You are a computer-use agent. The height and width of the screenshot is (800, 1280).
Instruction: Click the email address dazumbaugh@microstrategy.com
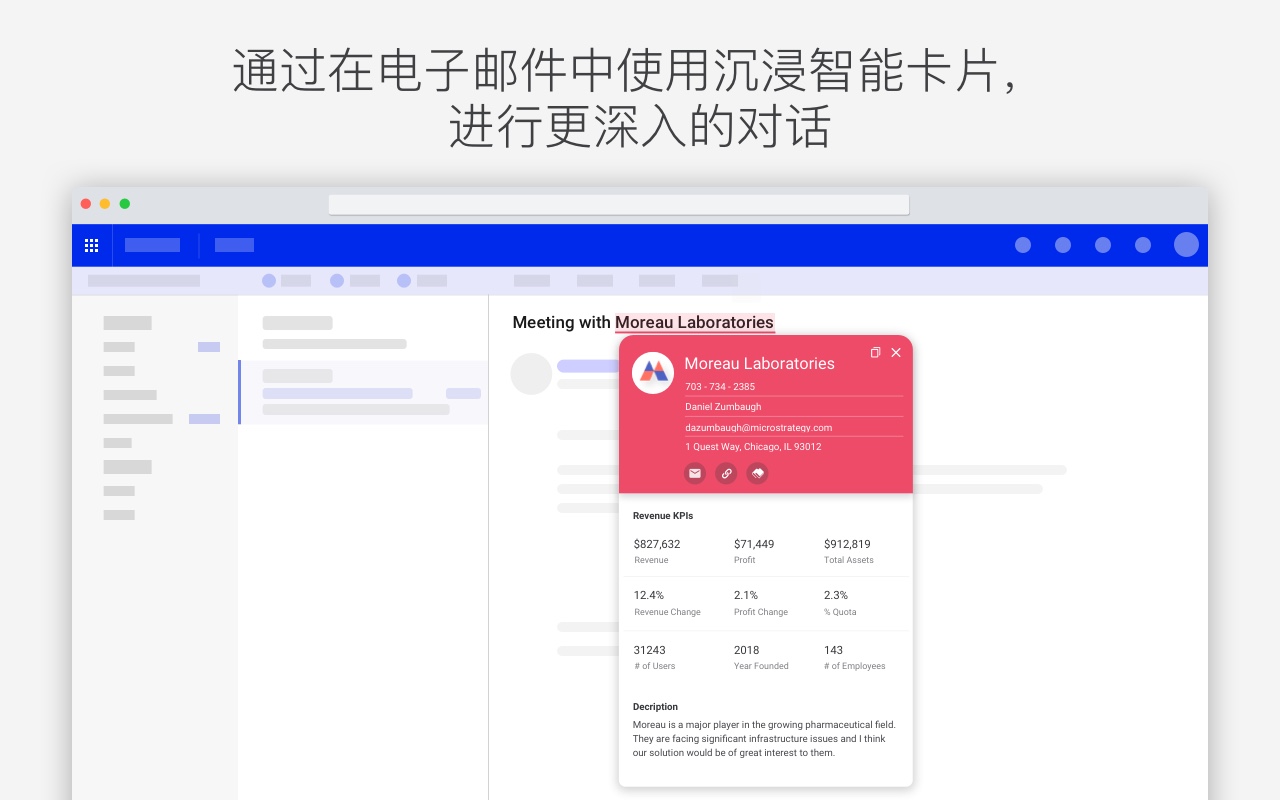pyautogui.click(x=758, y=427)
